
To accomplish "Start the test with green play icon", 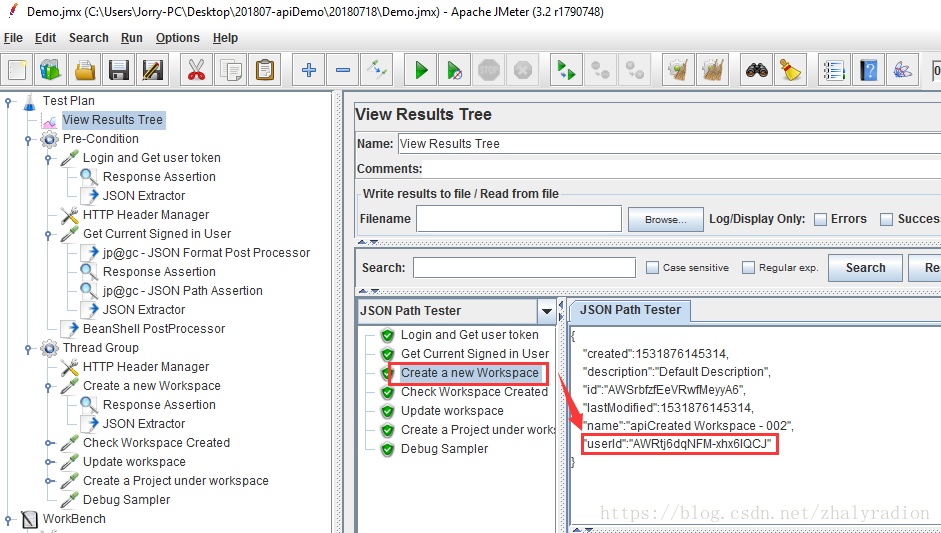I will pyautogui.click(x=421, y=70).
